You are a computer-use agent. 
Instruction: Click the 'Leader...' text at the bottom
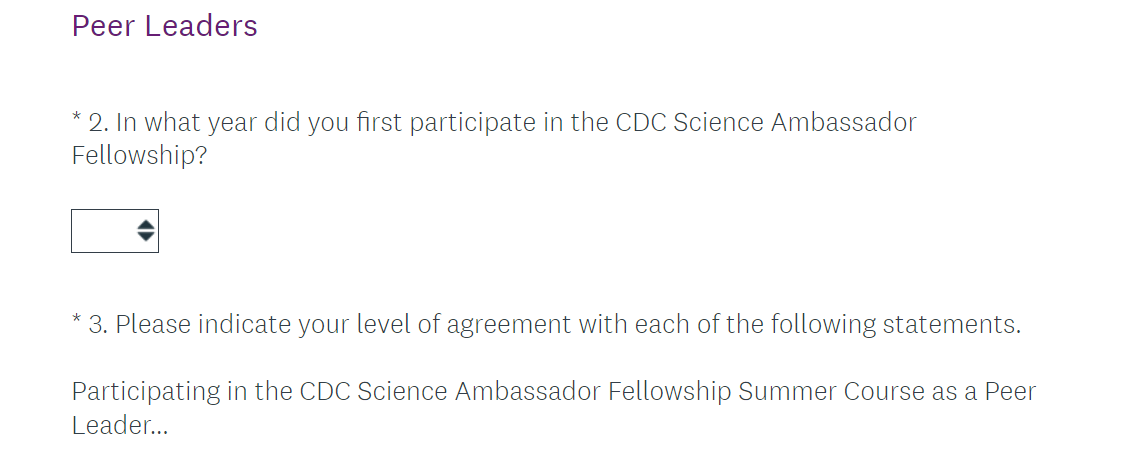120,425
